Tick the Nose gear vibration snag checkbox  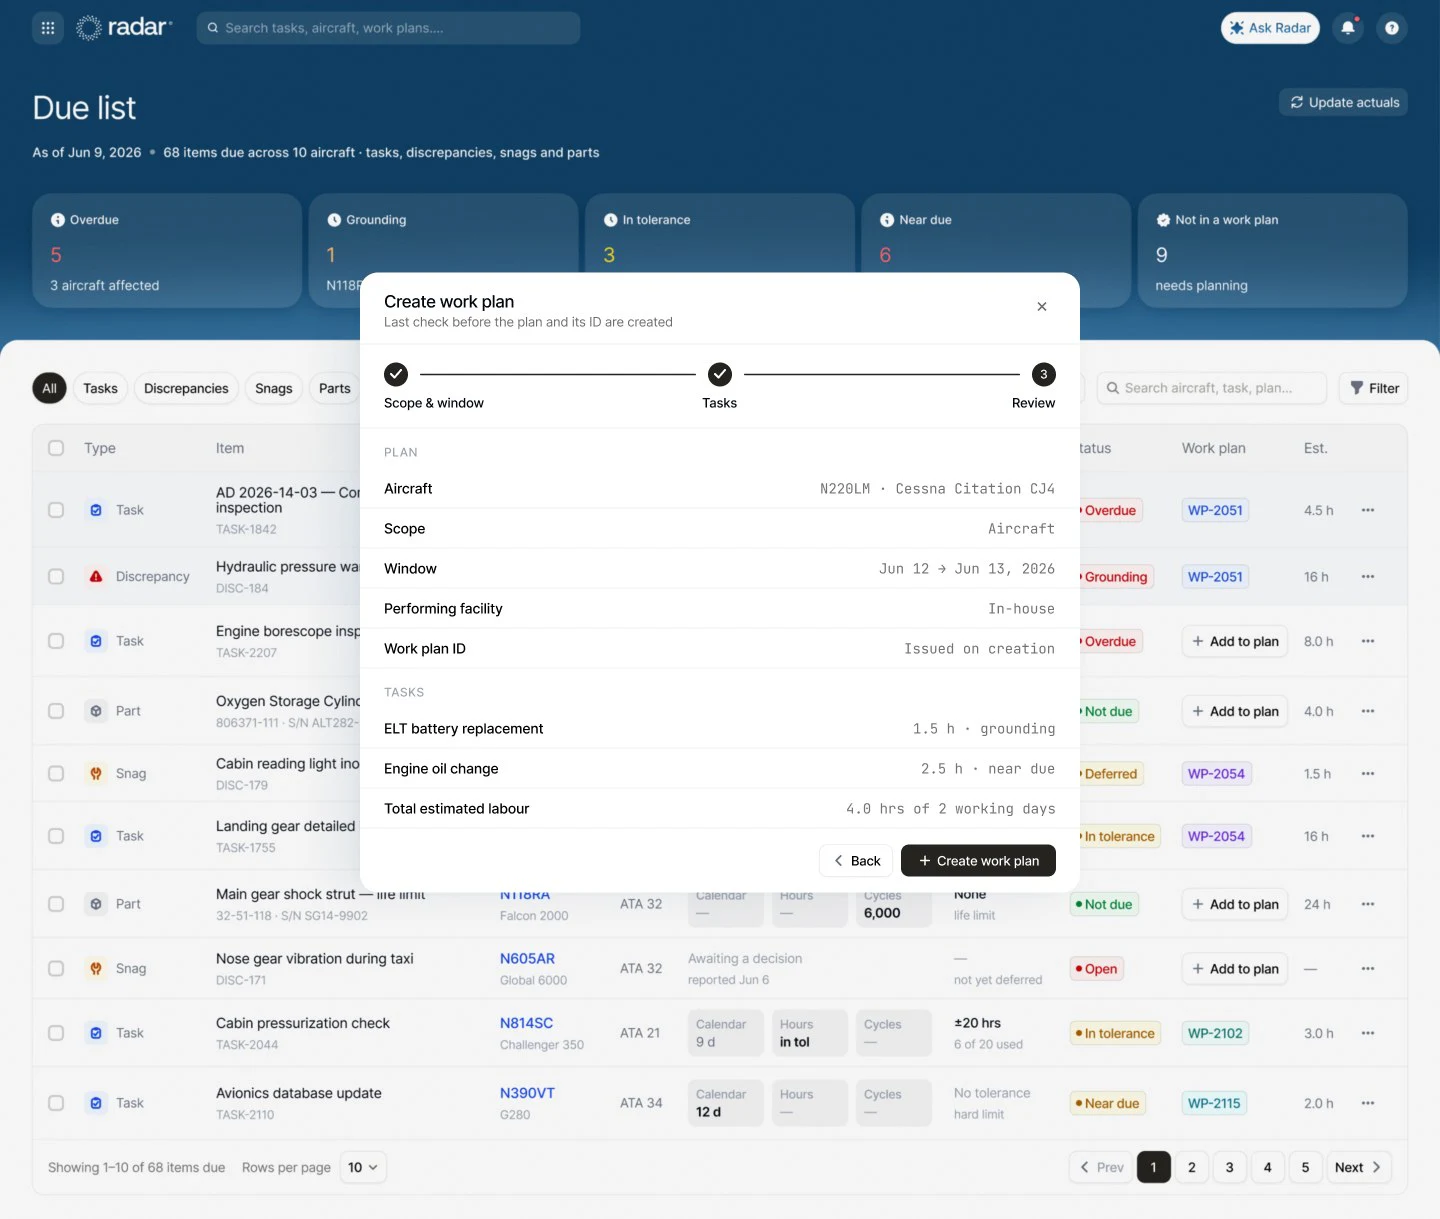tap(56, 968)
